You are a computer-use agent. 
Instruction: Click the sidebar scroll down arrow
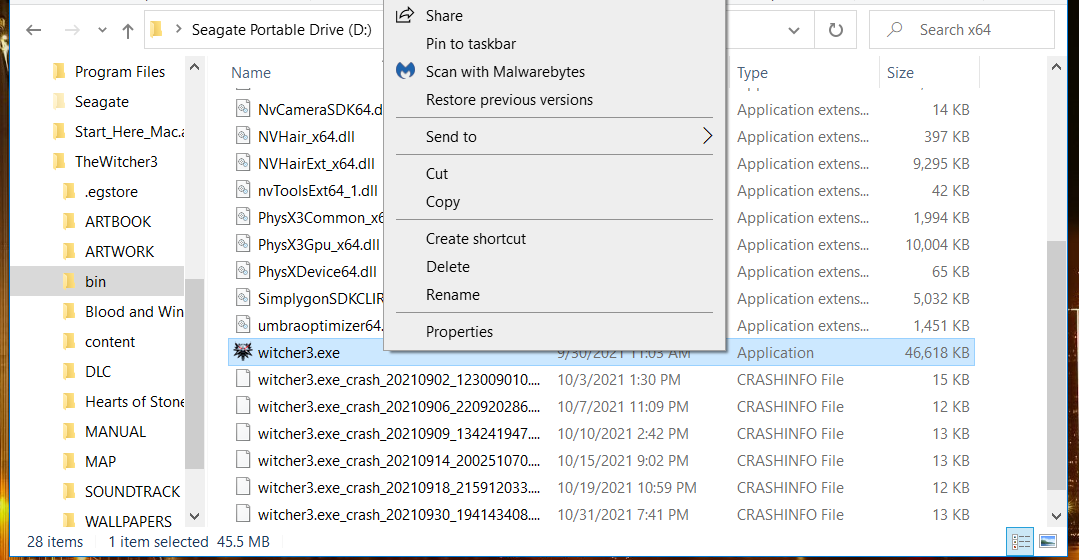[x=194, y=516]
